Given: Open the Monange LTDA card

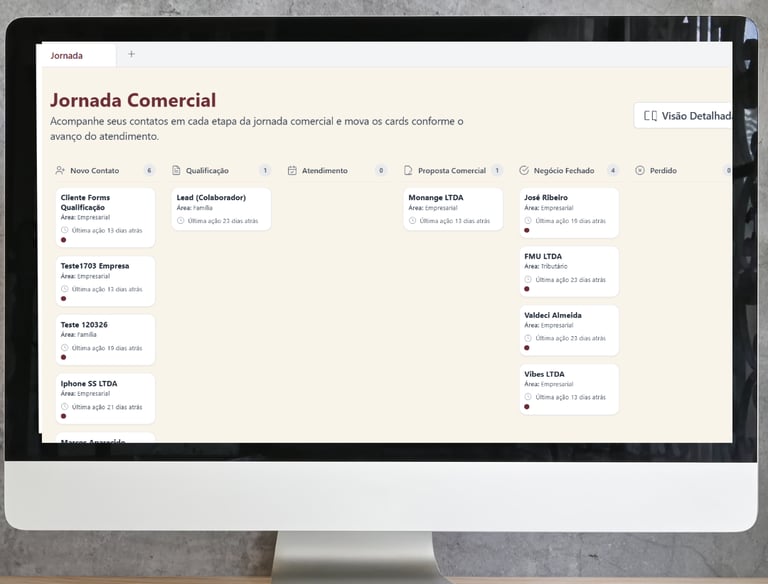Looking at the screenshot, I should (x=453, y=209).
